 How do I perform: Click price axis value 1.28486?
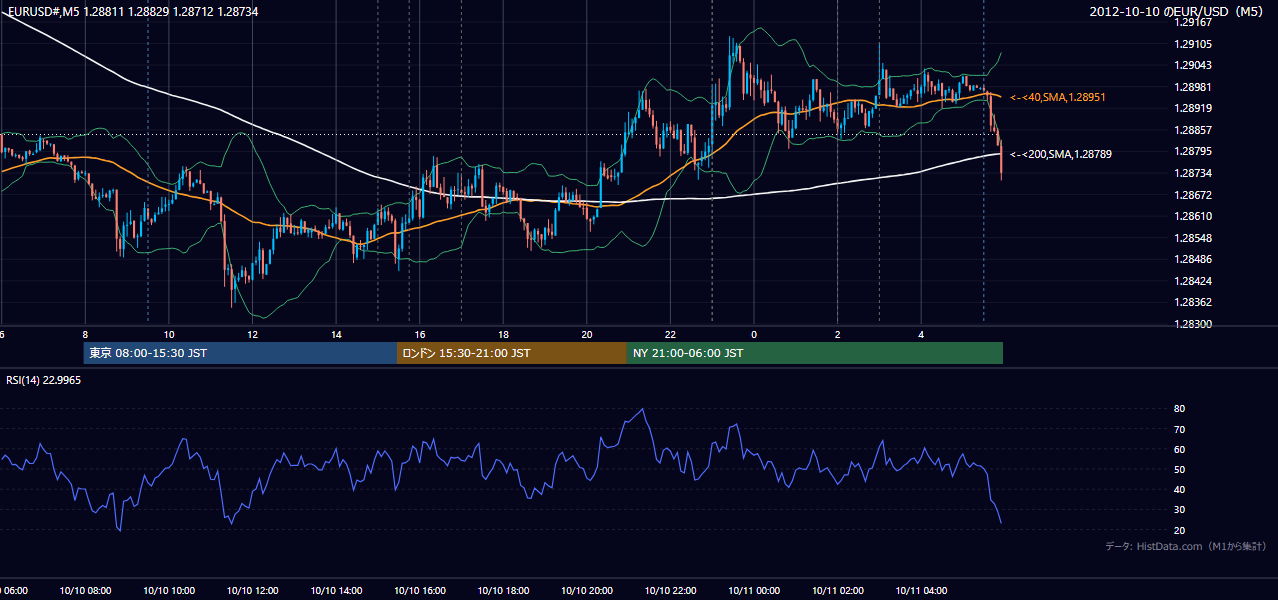coord(1194,259)
